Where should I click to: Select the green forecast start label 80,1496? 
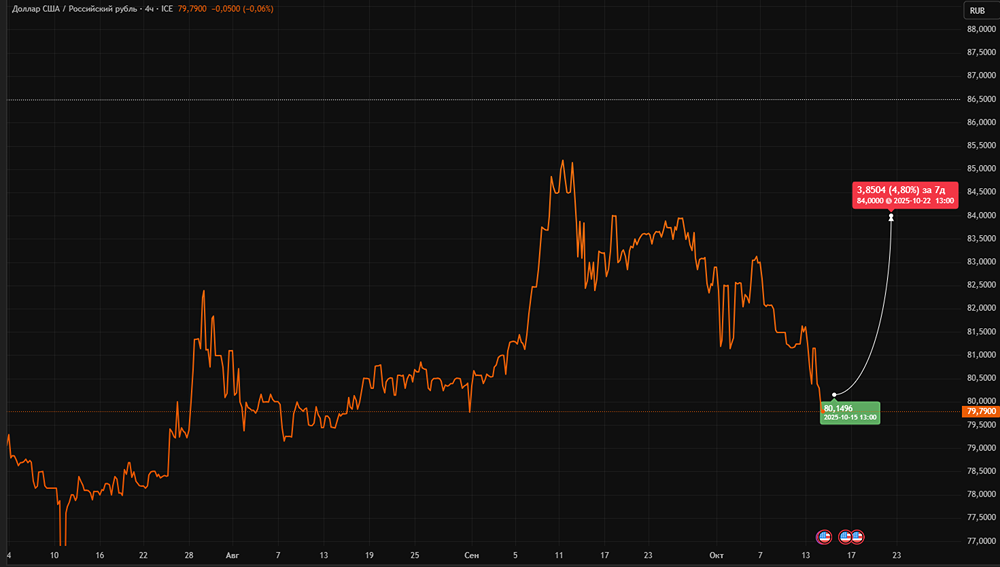point(850,413)
